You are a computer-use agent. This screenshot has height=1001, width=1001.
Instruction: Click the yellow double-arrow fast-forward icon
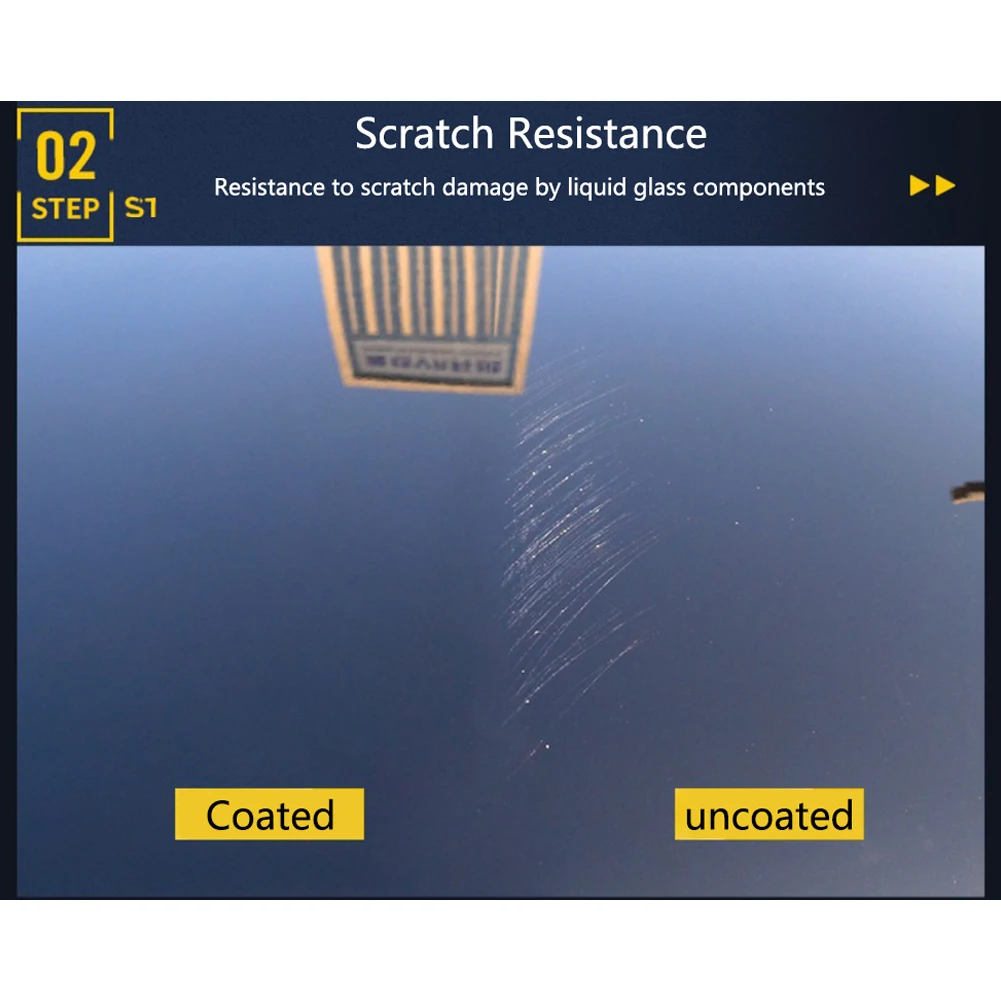click(x=932, y=186)
